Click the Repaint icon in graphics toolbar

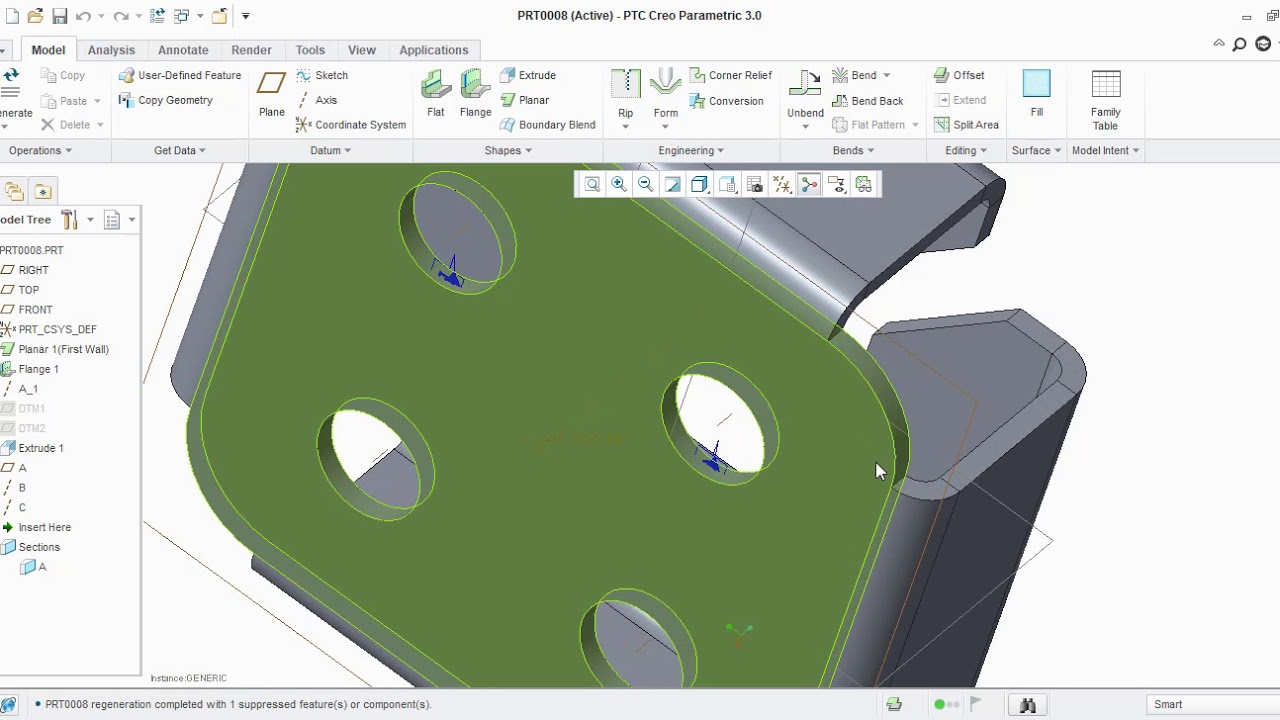(673, 184)
